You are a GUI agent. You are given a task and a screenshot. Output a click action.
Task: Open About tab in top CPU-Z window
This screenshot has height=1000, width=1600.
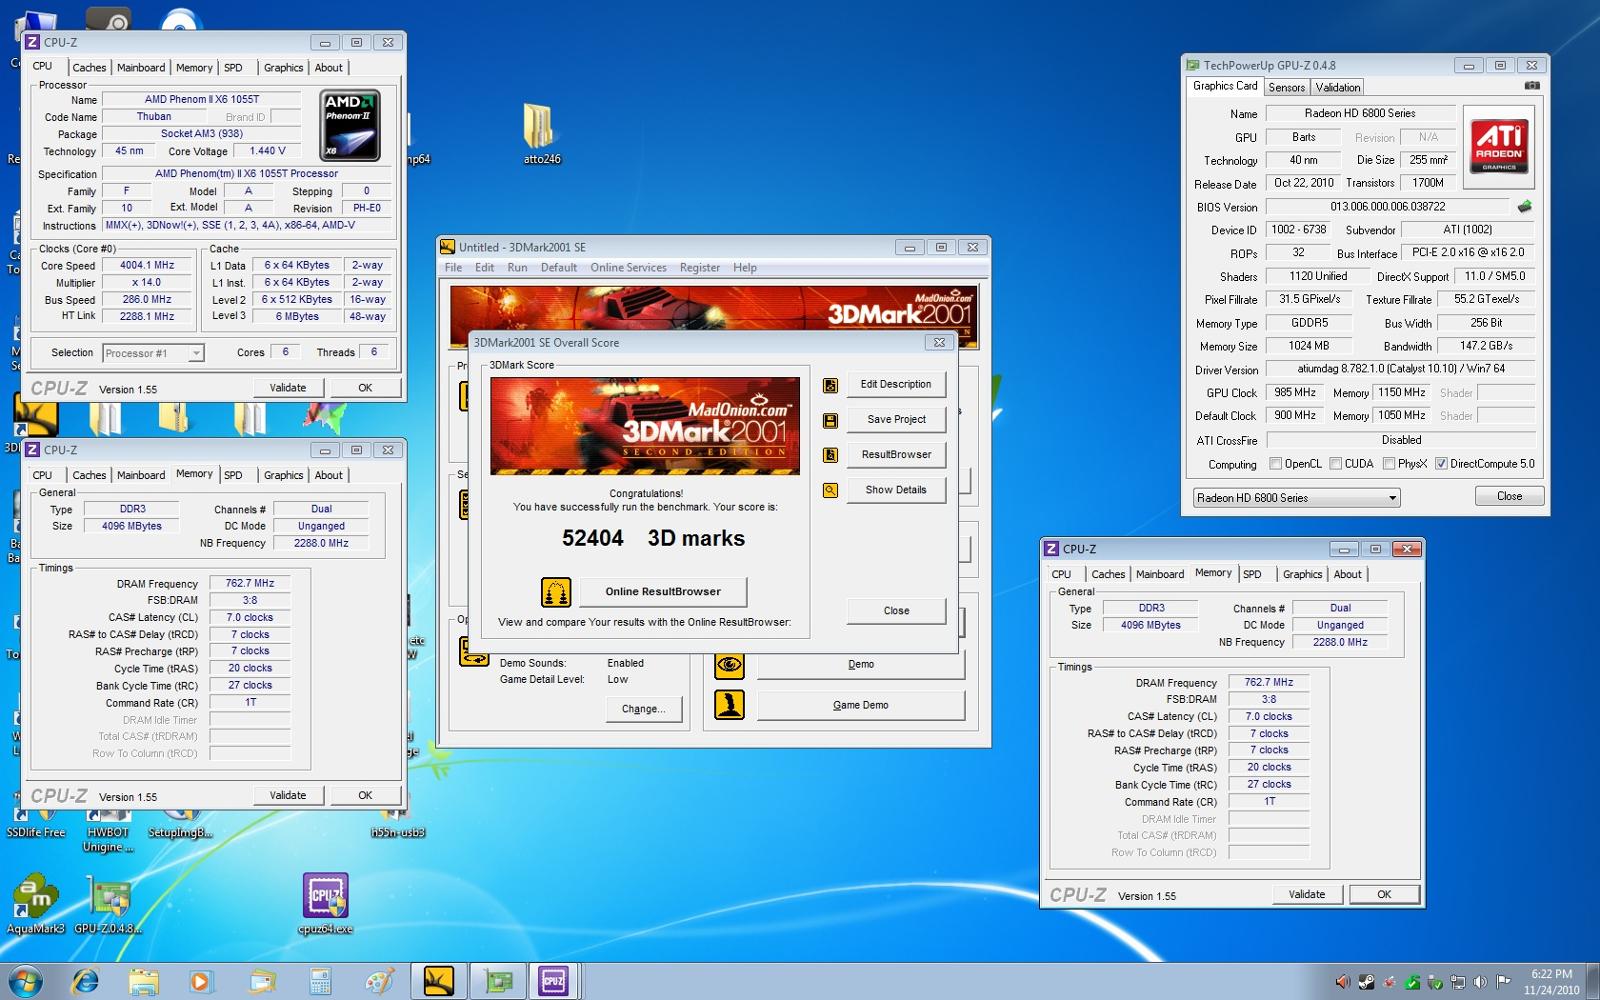coord(329,68)
